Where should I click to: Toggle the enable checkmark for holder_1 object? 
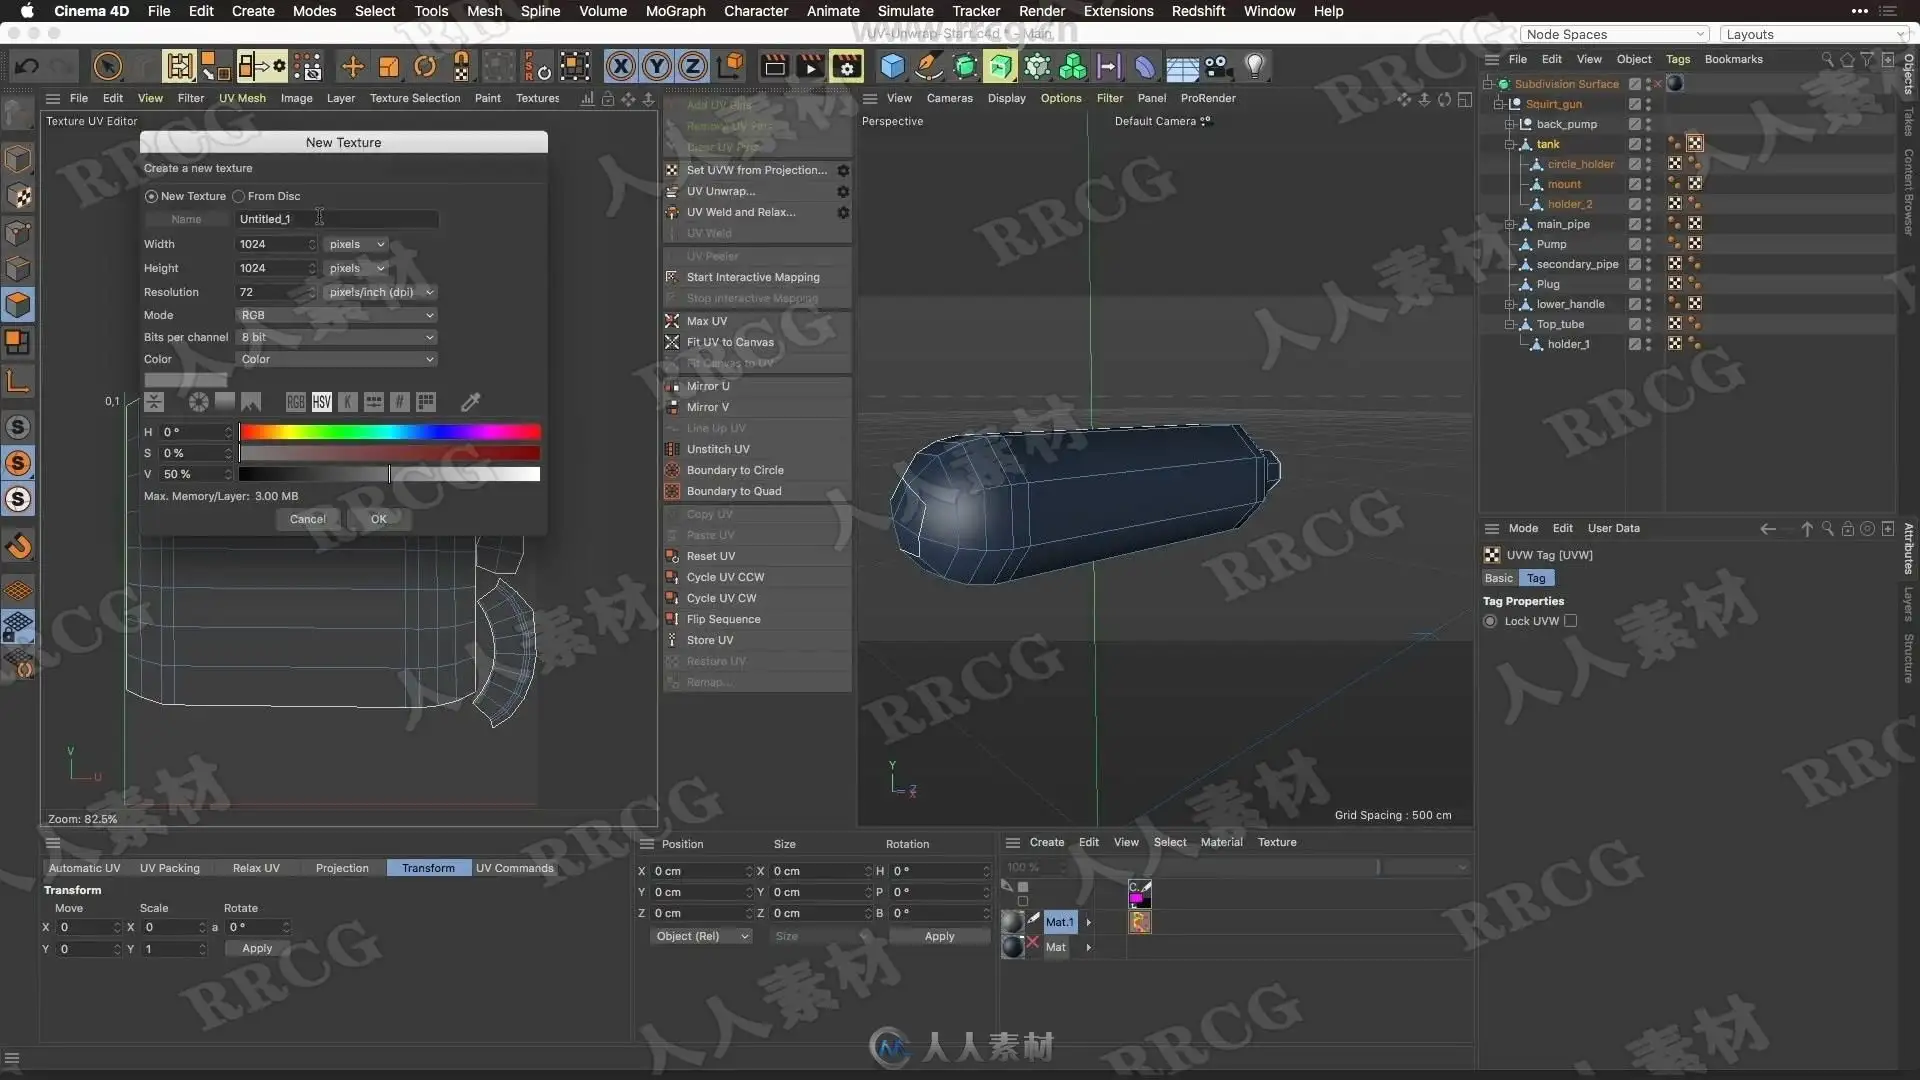coord(1634,344)
